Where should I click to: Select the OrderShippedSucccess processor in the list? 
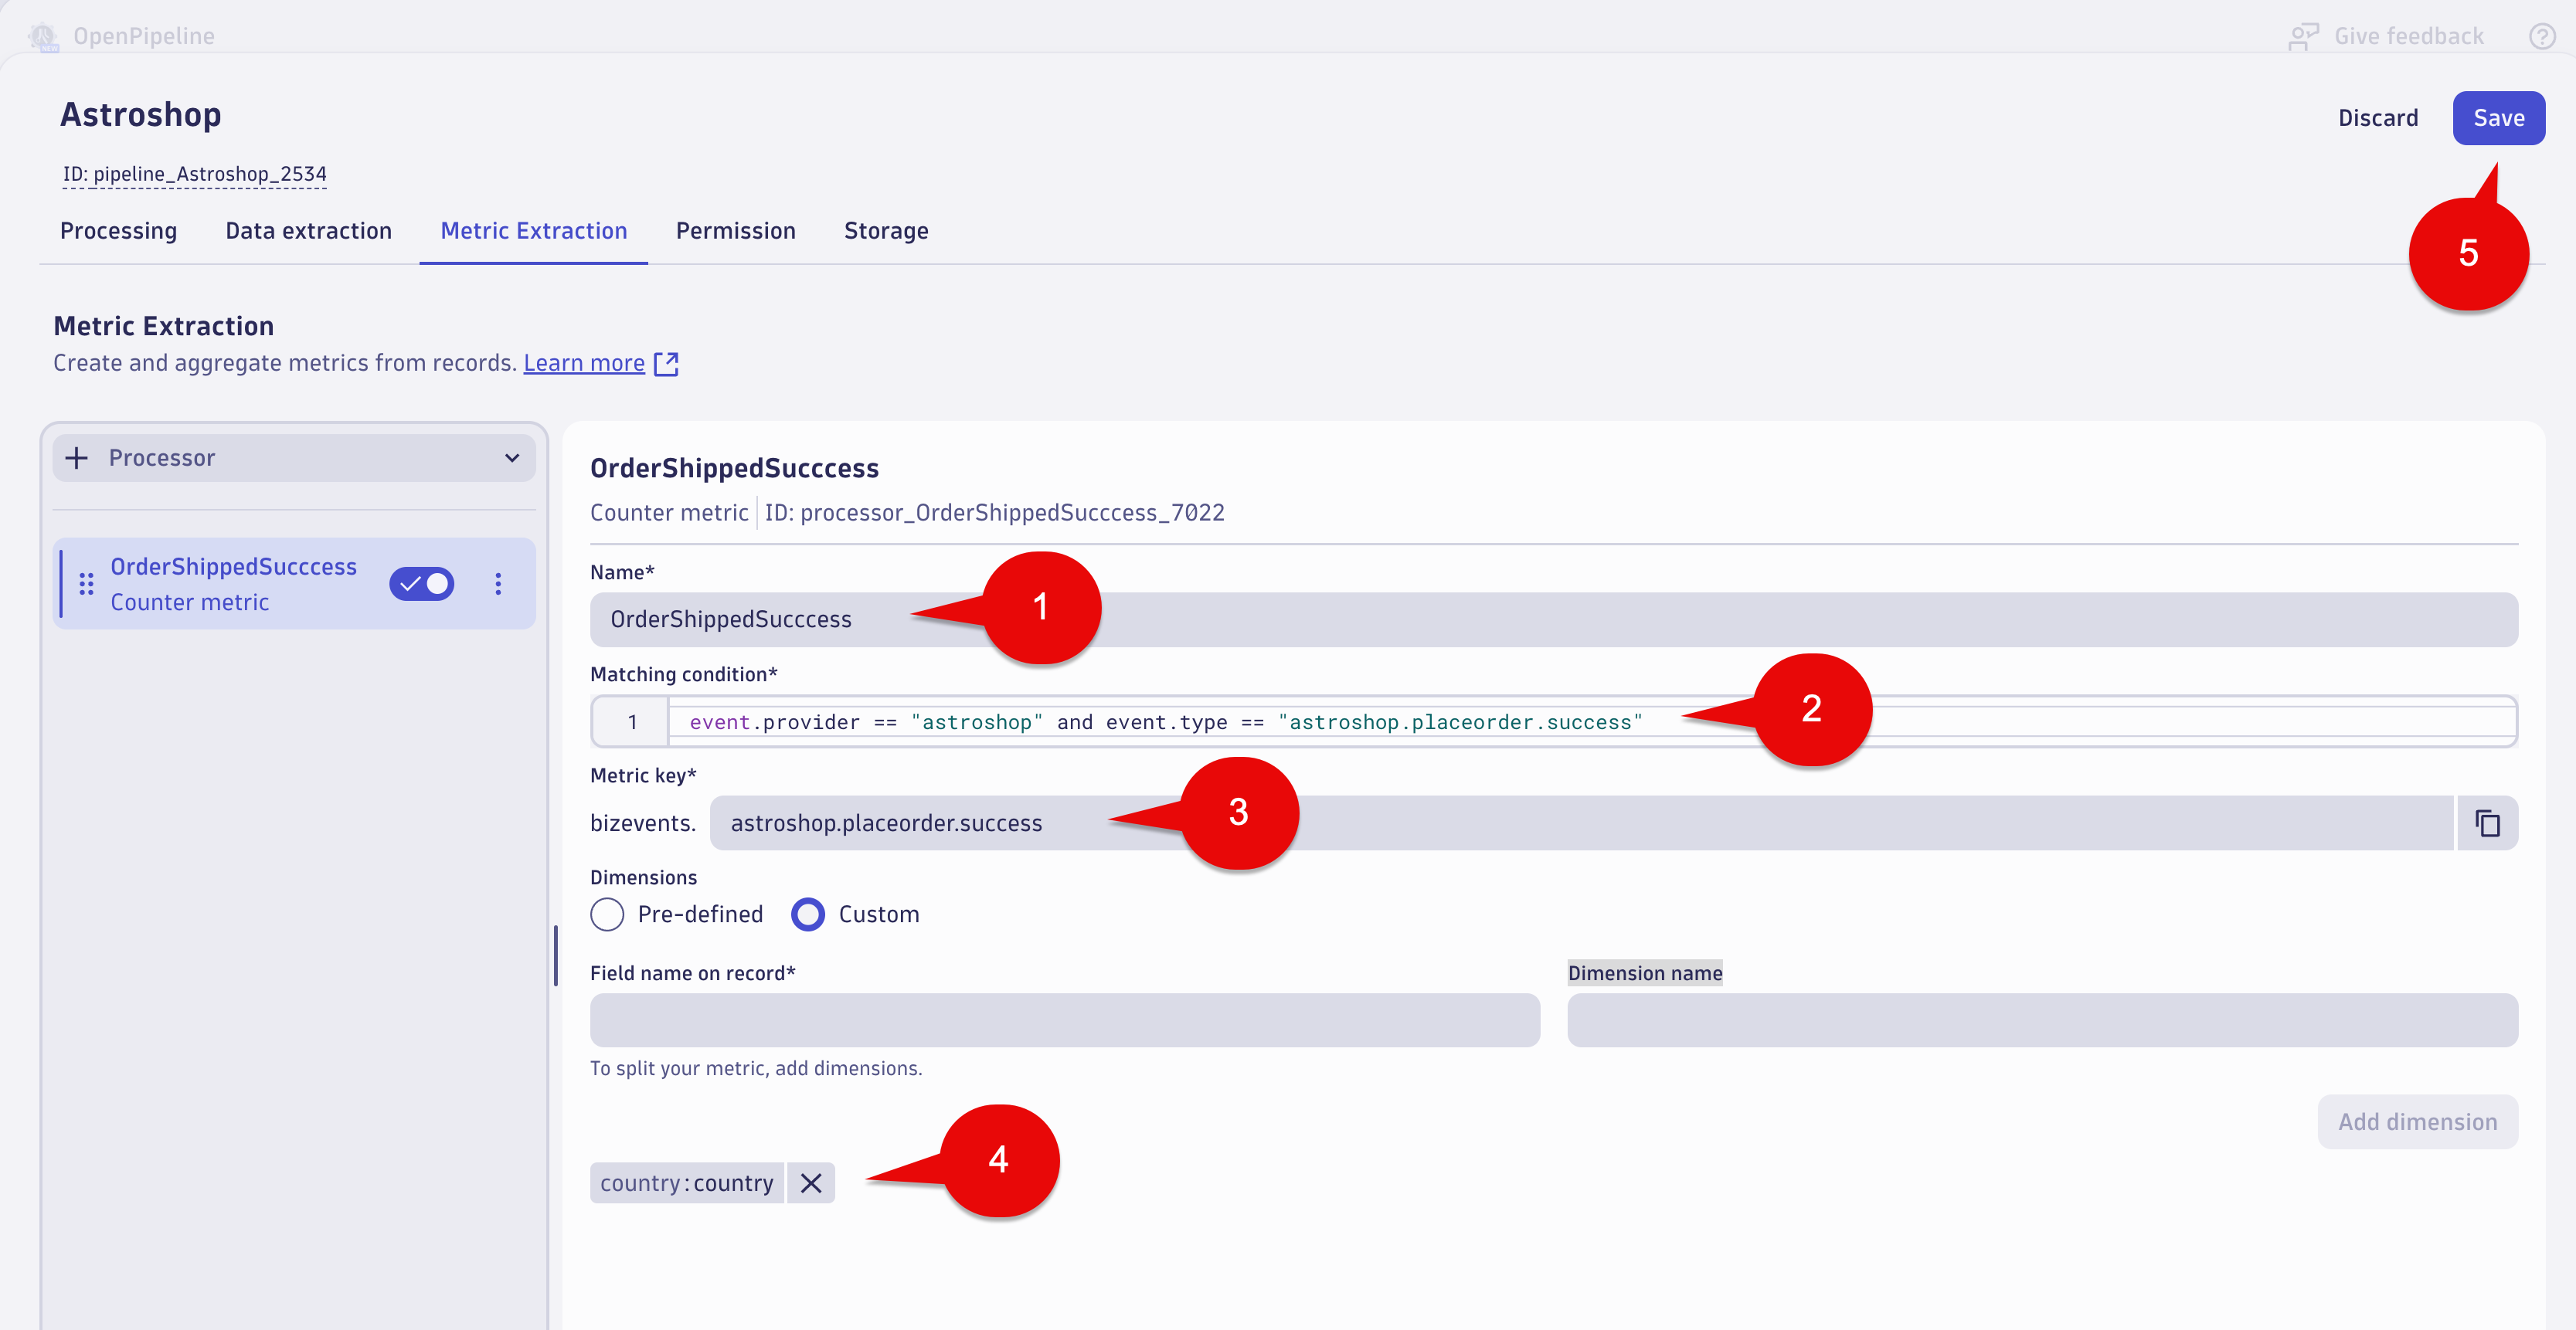294,584
